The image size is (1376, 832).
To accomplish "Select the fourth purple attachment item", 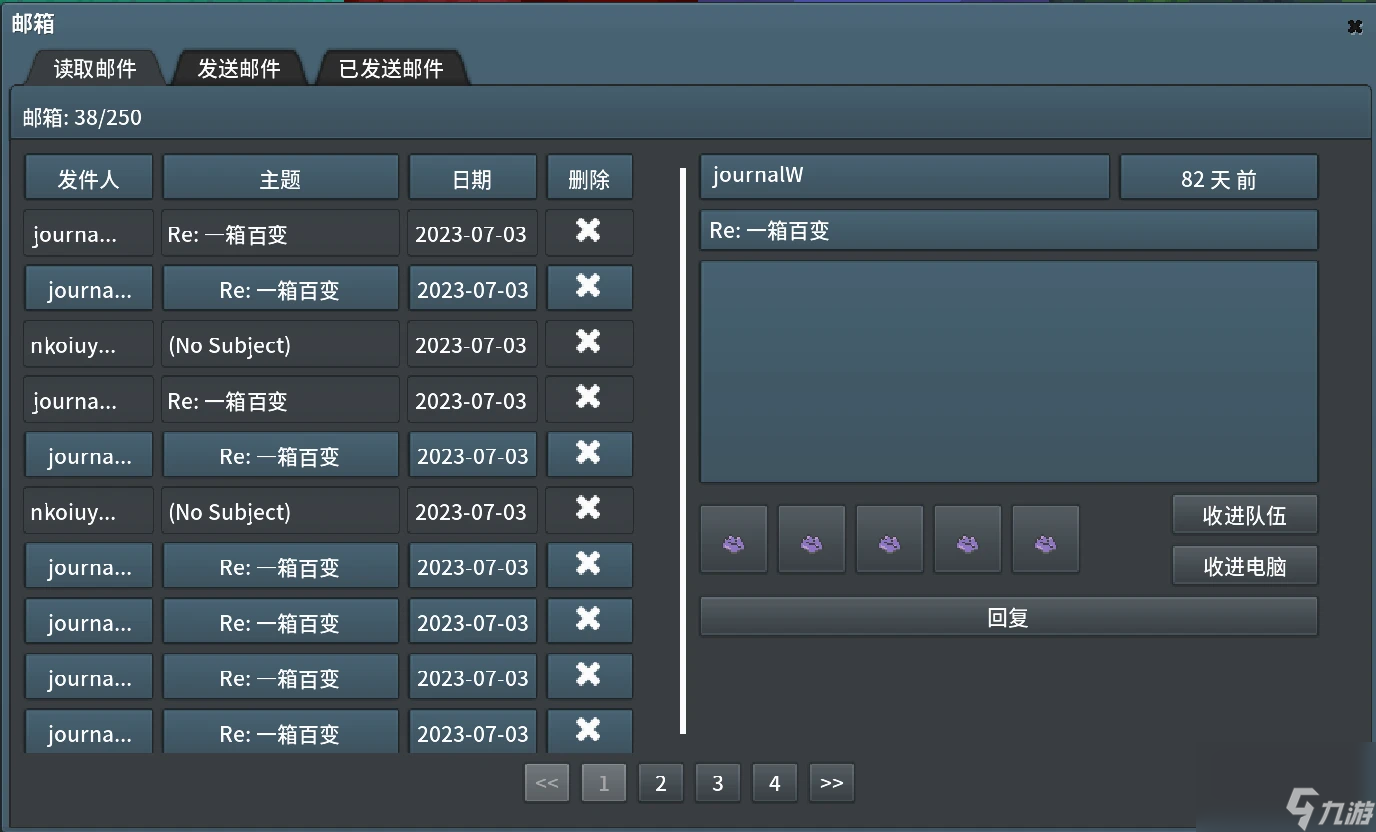I will [x=968, y=540].
